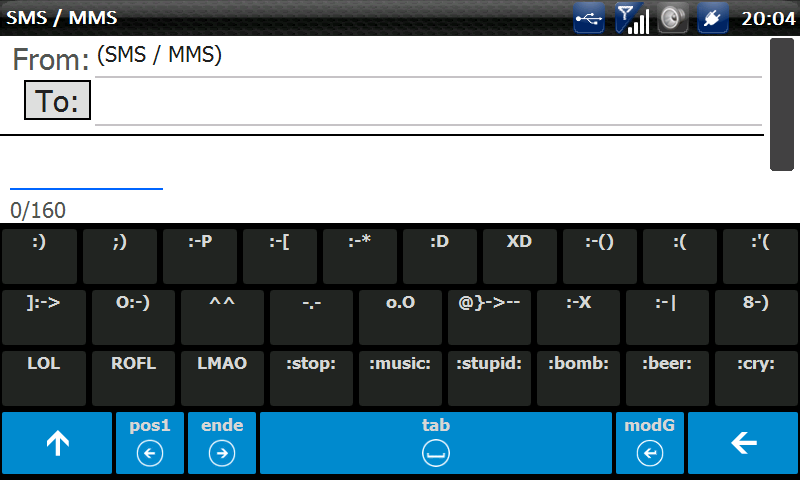Tap the :stop: key

311,378
